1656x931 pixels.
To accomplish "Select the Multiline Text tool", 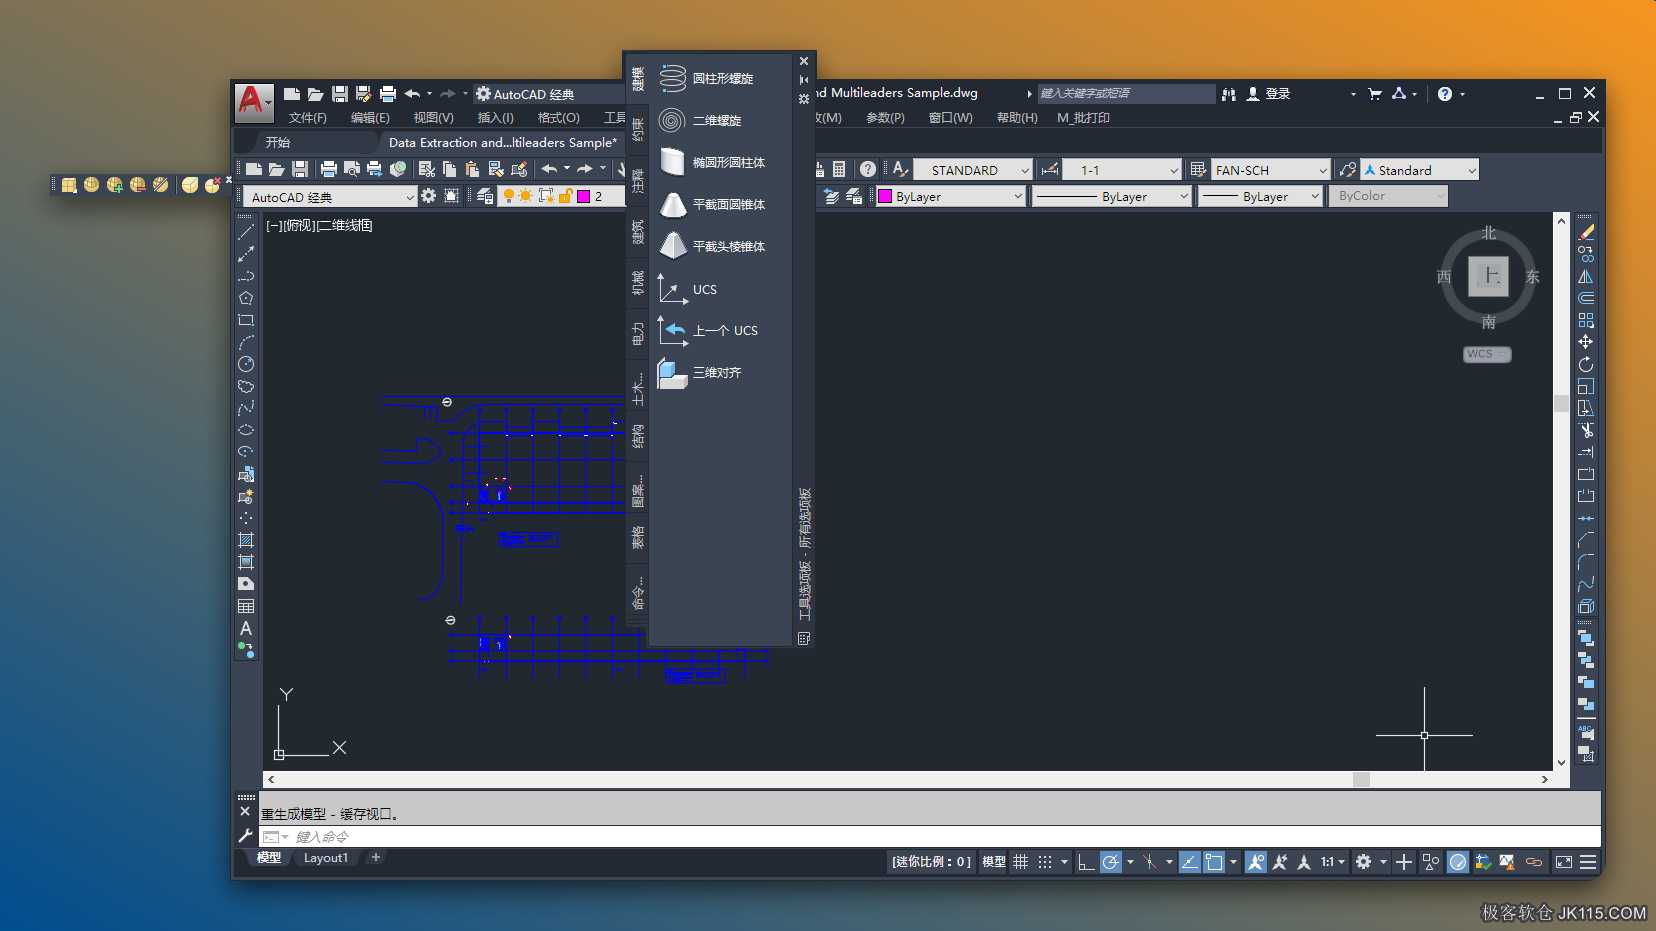I will pos(246,628).
